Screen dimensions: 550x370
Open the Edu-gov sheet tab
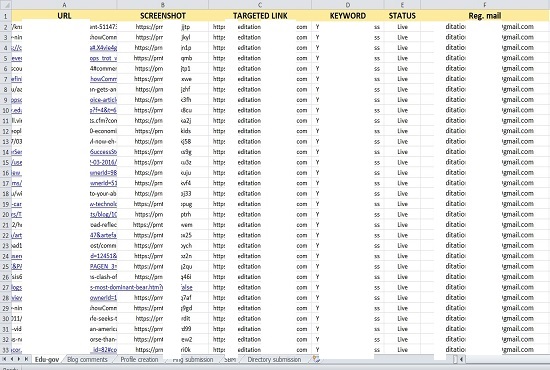pos(47,359)
